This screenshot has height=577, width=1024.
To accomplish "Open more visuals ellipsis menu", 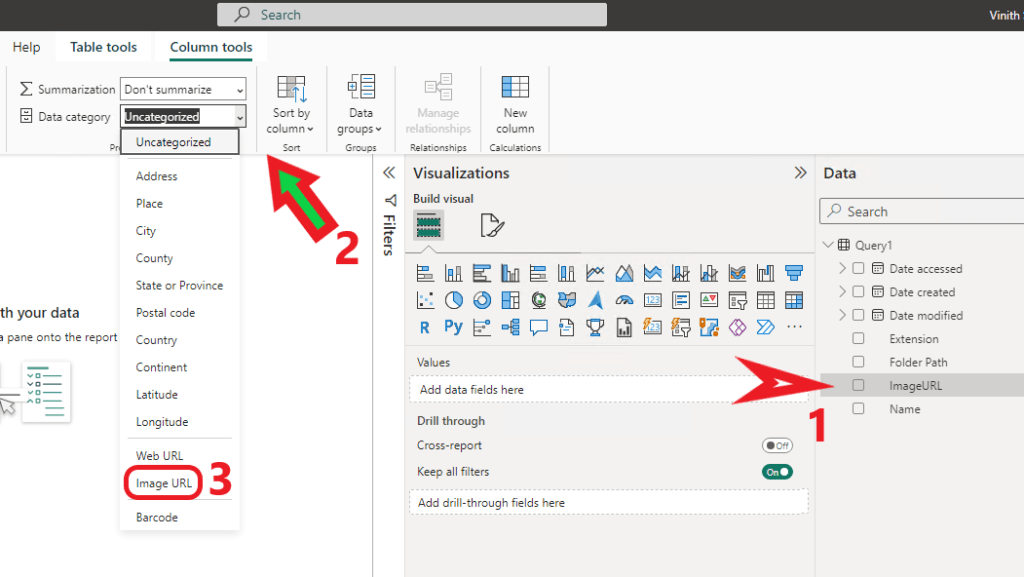I will 794,327.
